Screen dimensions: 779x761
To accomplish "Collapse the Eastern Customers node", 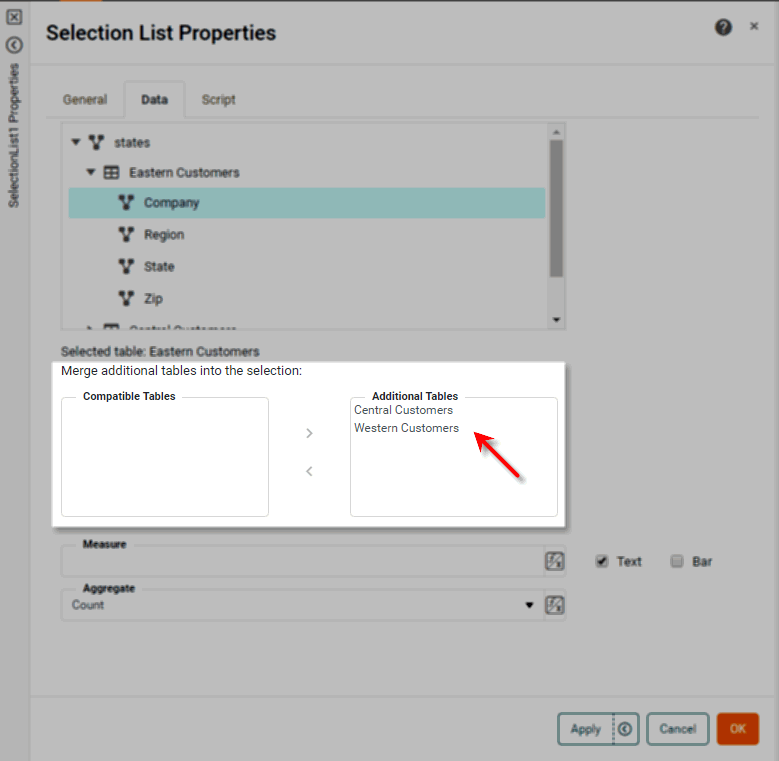I will pos(91,172).
